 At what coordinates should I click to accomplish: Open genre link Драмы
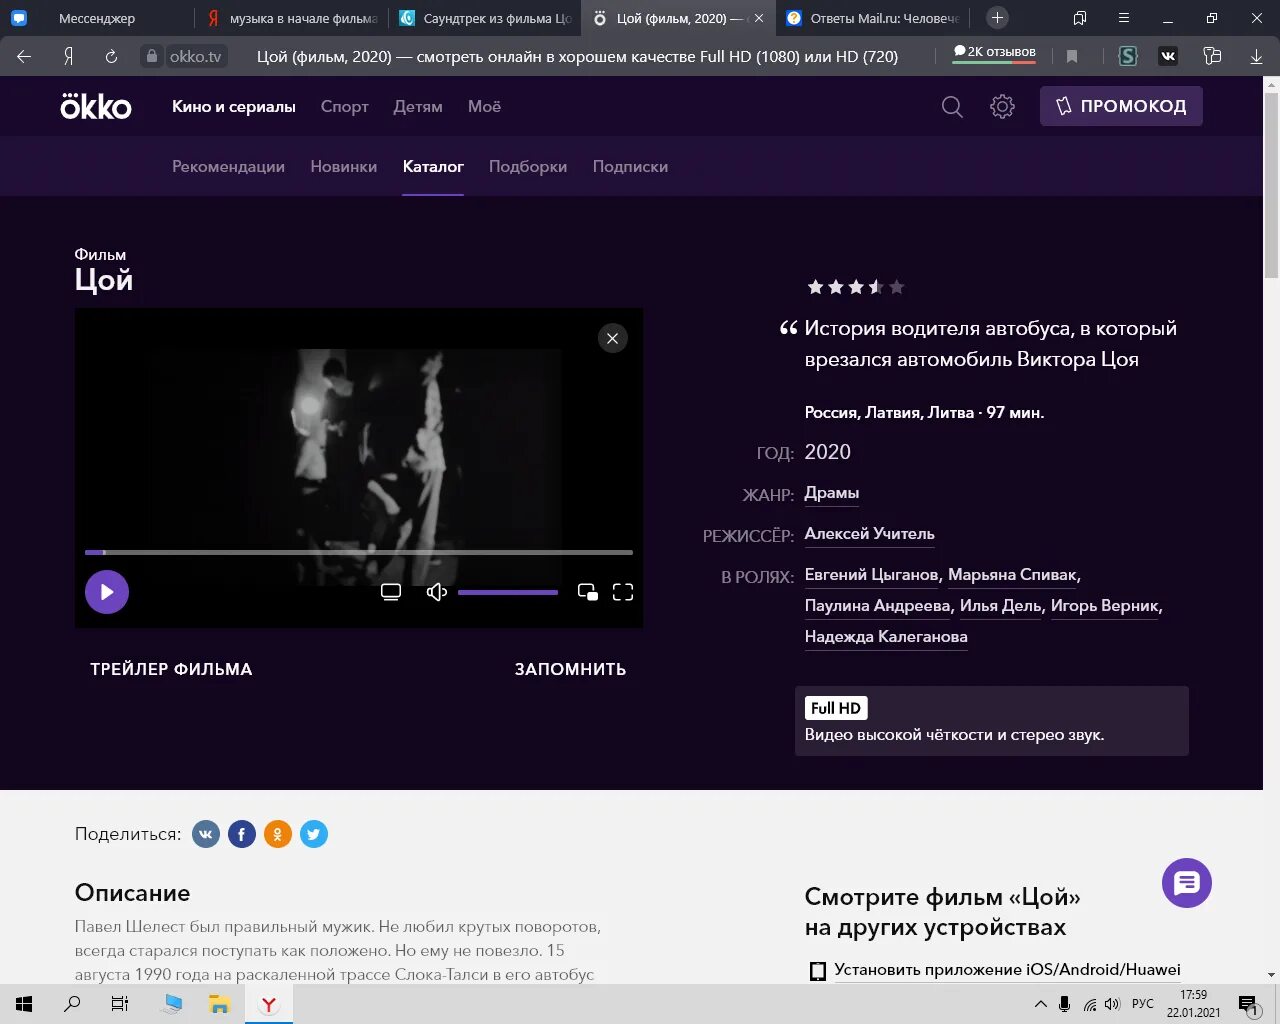pyautogui.click(x=832, y=493)
